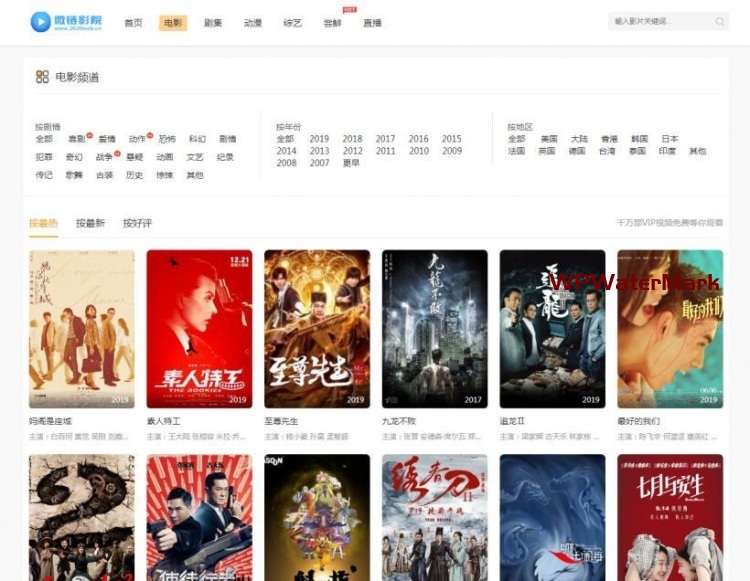The height and width of the screenshot is (581, 750).
Task: Open the 剧集 nav item
Action: (x=213, y=23)
